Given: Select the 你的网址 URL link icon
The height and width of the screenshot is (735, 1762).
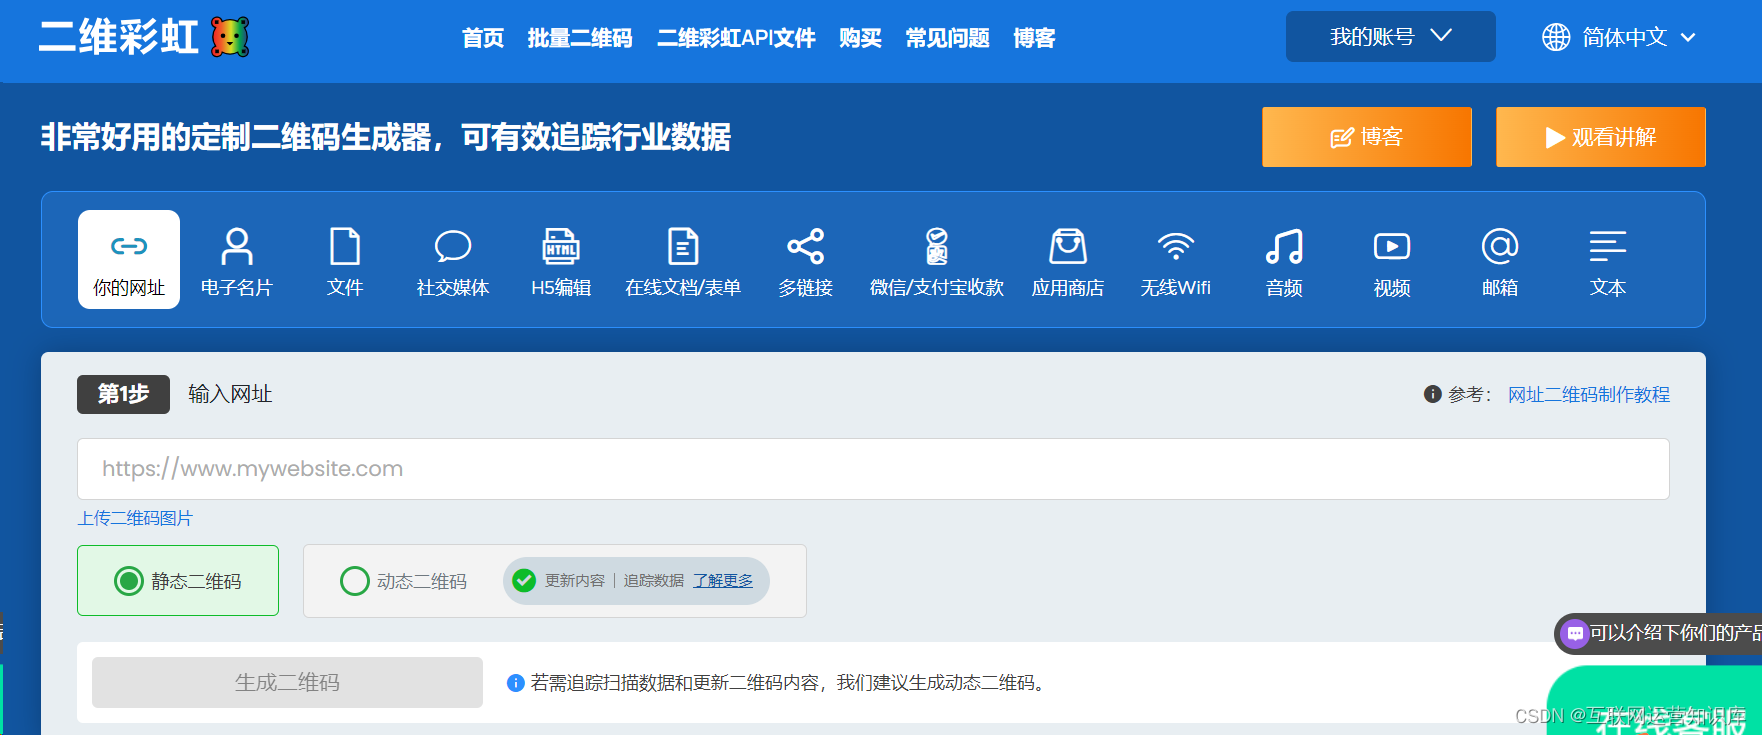Looking at the screenshot, I should tap(129, 246).
